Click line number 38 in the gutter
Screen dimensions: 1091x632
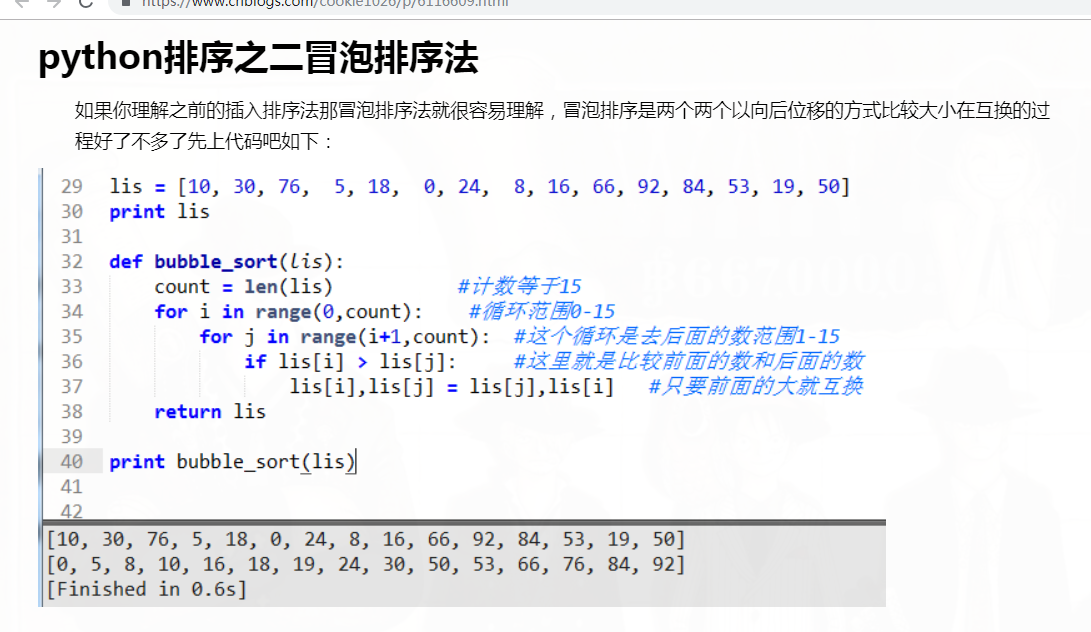pyautogui.click(x=72, y=412)
